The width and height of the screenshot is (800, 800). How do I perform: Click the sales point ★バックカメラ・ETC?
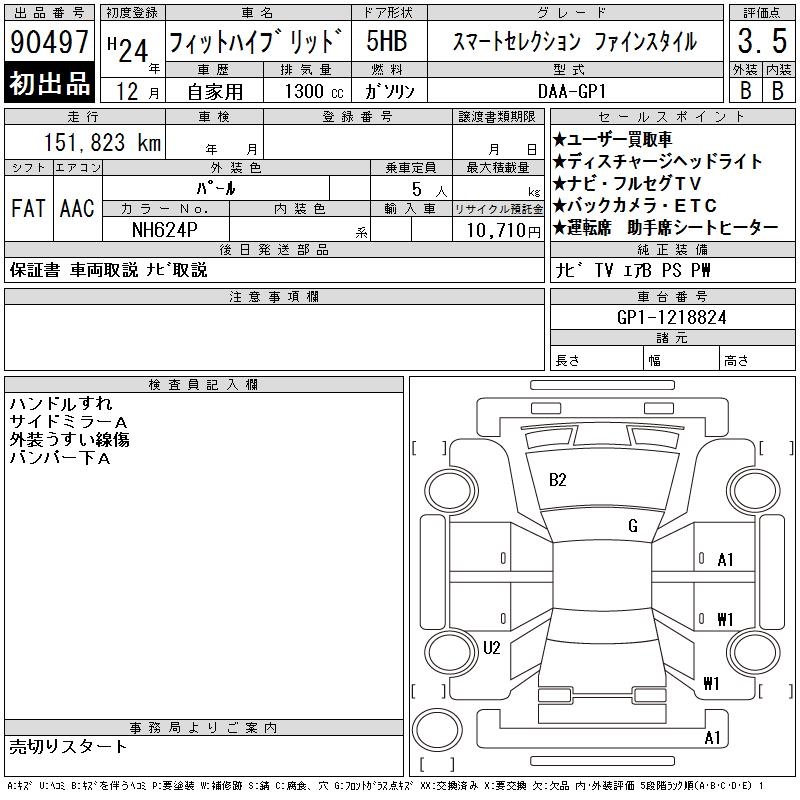[634, 205]
